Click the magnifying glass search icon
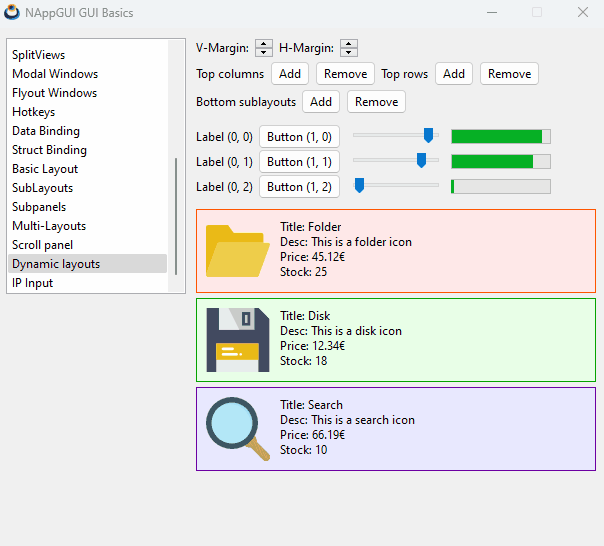The width and height of the screenshot is (604, 546). click(237, 429)
